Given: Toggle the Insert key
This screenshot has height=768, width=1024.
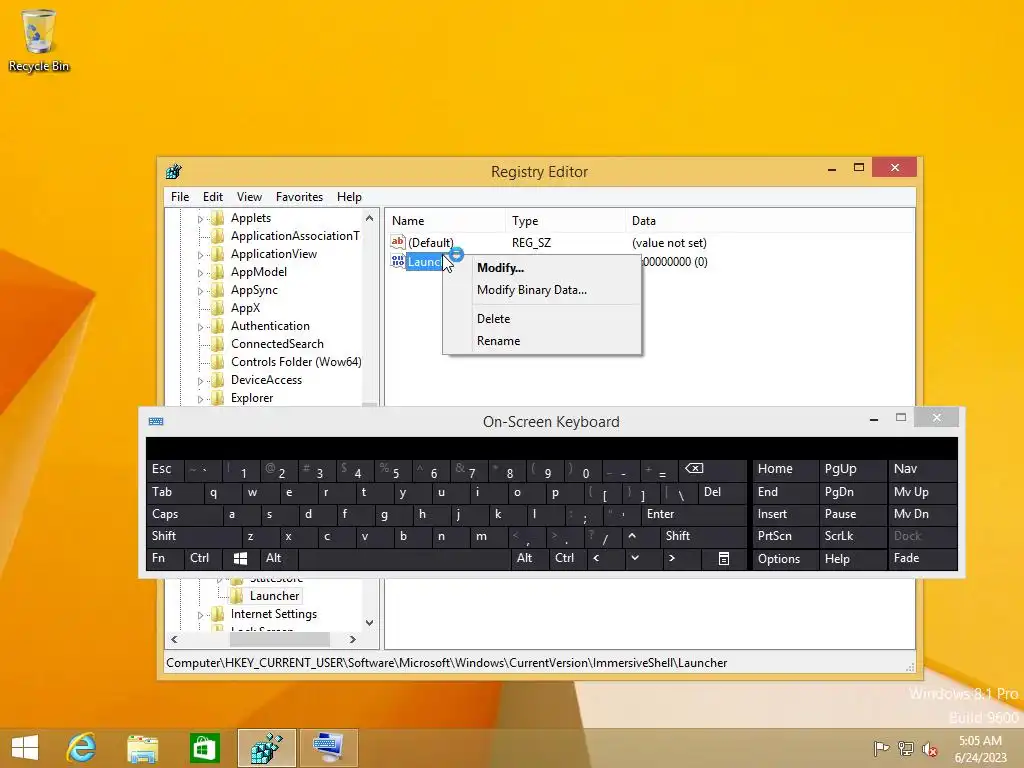Looking at the screenshot, I should coord(785,515).
